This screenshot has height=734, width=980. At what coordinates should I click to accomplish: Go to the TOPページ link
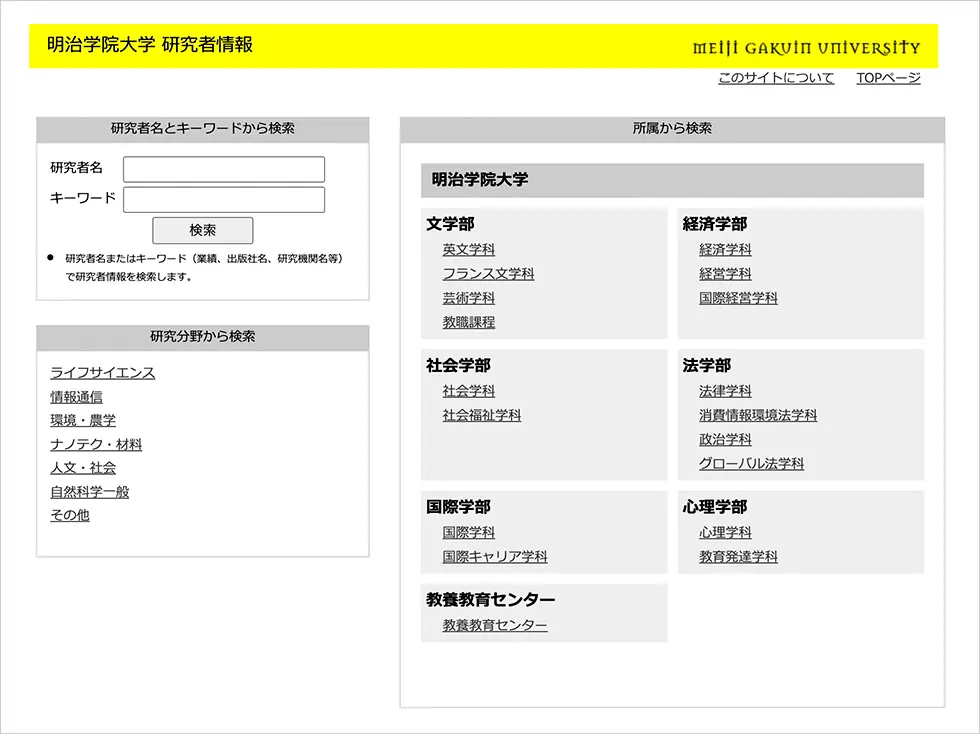pyautogui.click(x=888, y=78)
